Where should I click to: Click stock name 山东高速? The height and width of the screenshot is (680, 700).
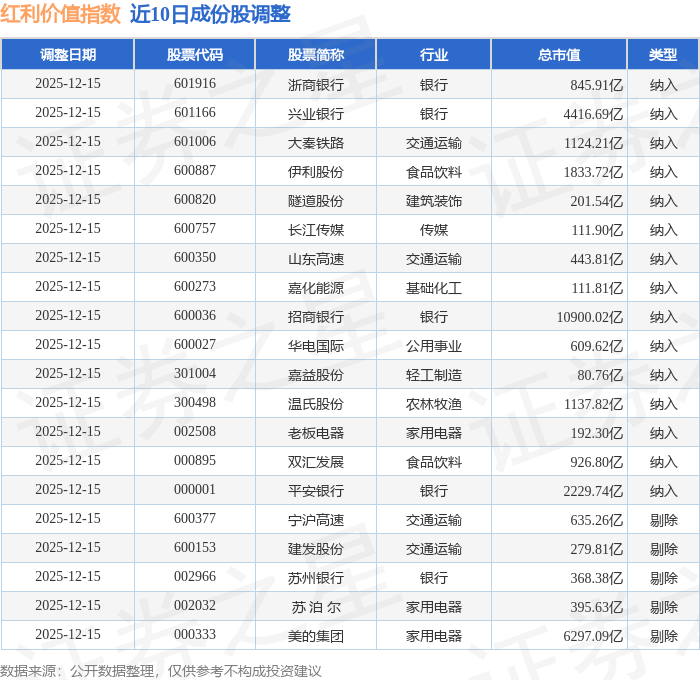point(316,259)
